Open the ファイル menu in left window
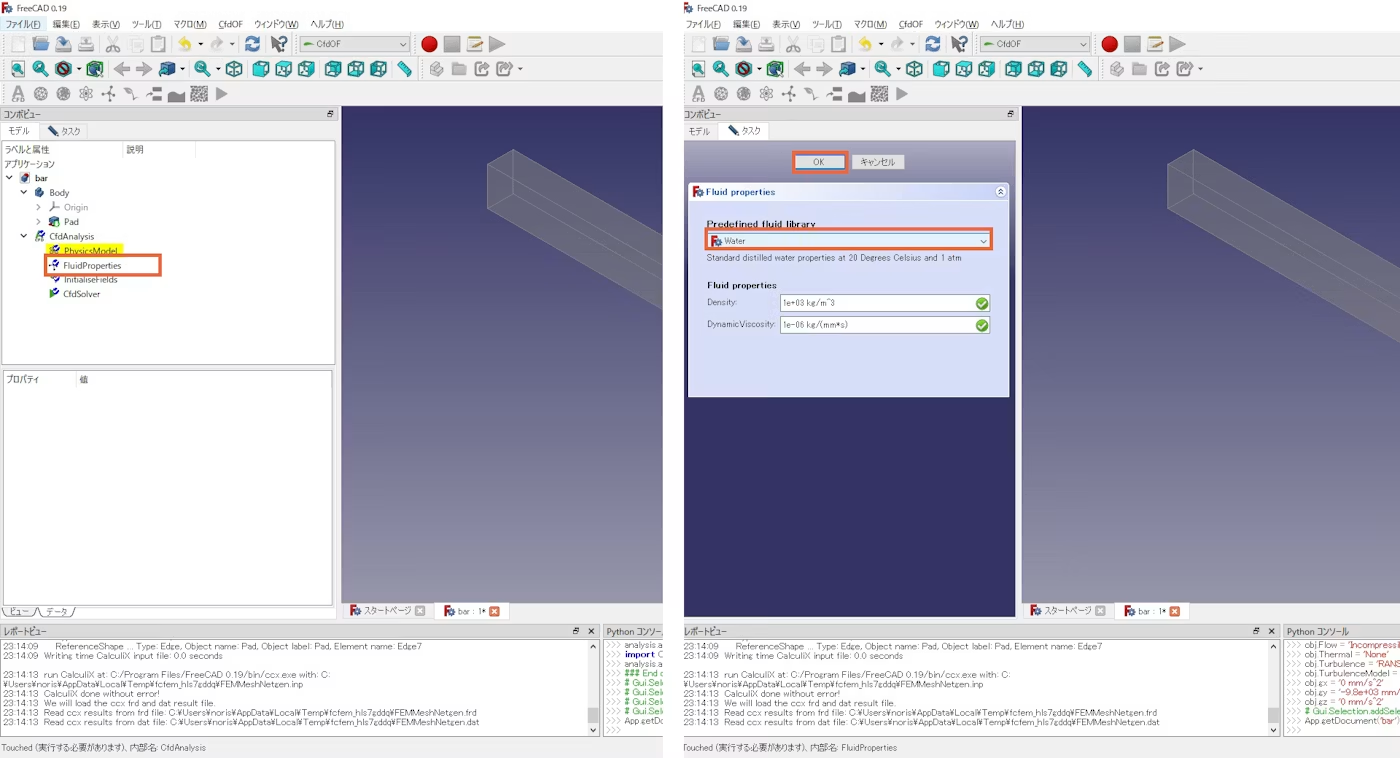 (23, 24)
